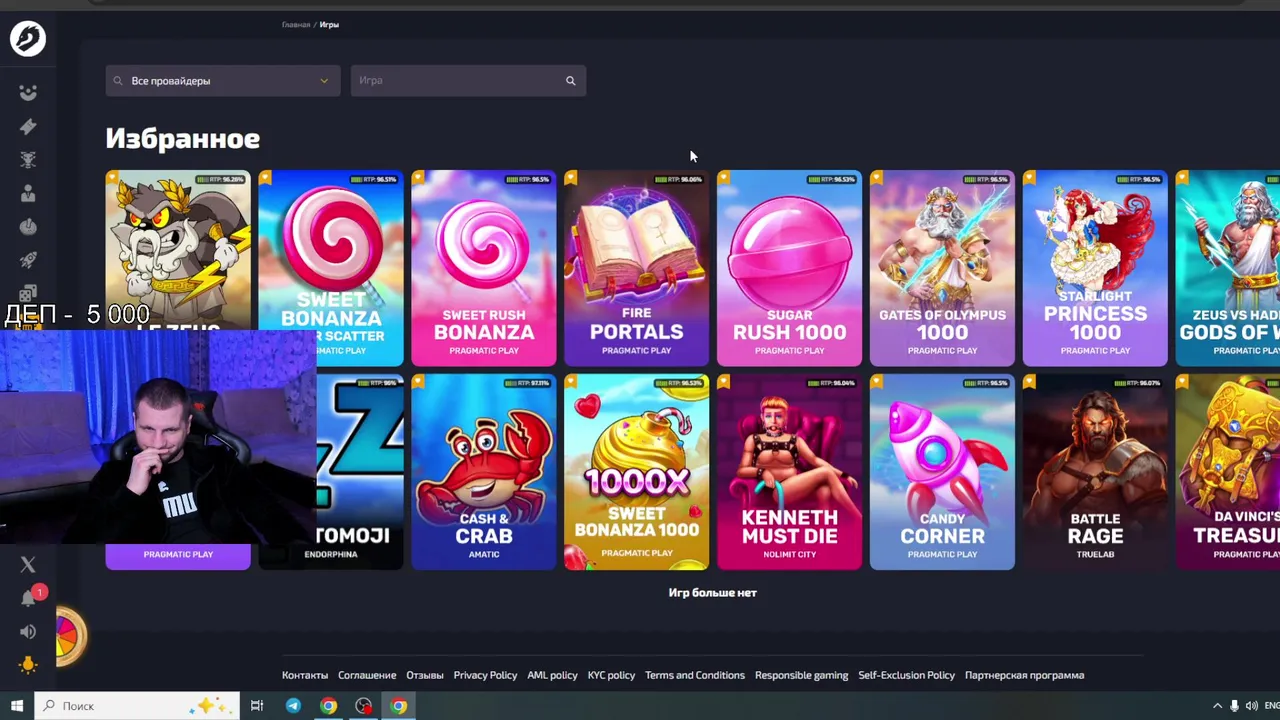
Task: Toggle the light theme bulb icon
Action: (28, 665)
